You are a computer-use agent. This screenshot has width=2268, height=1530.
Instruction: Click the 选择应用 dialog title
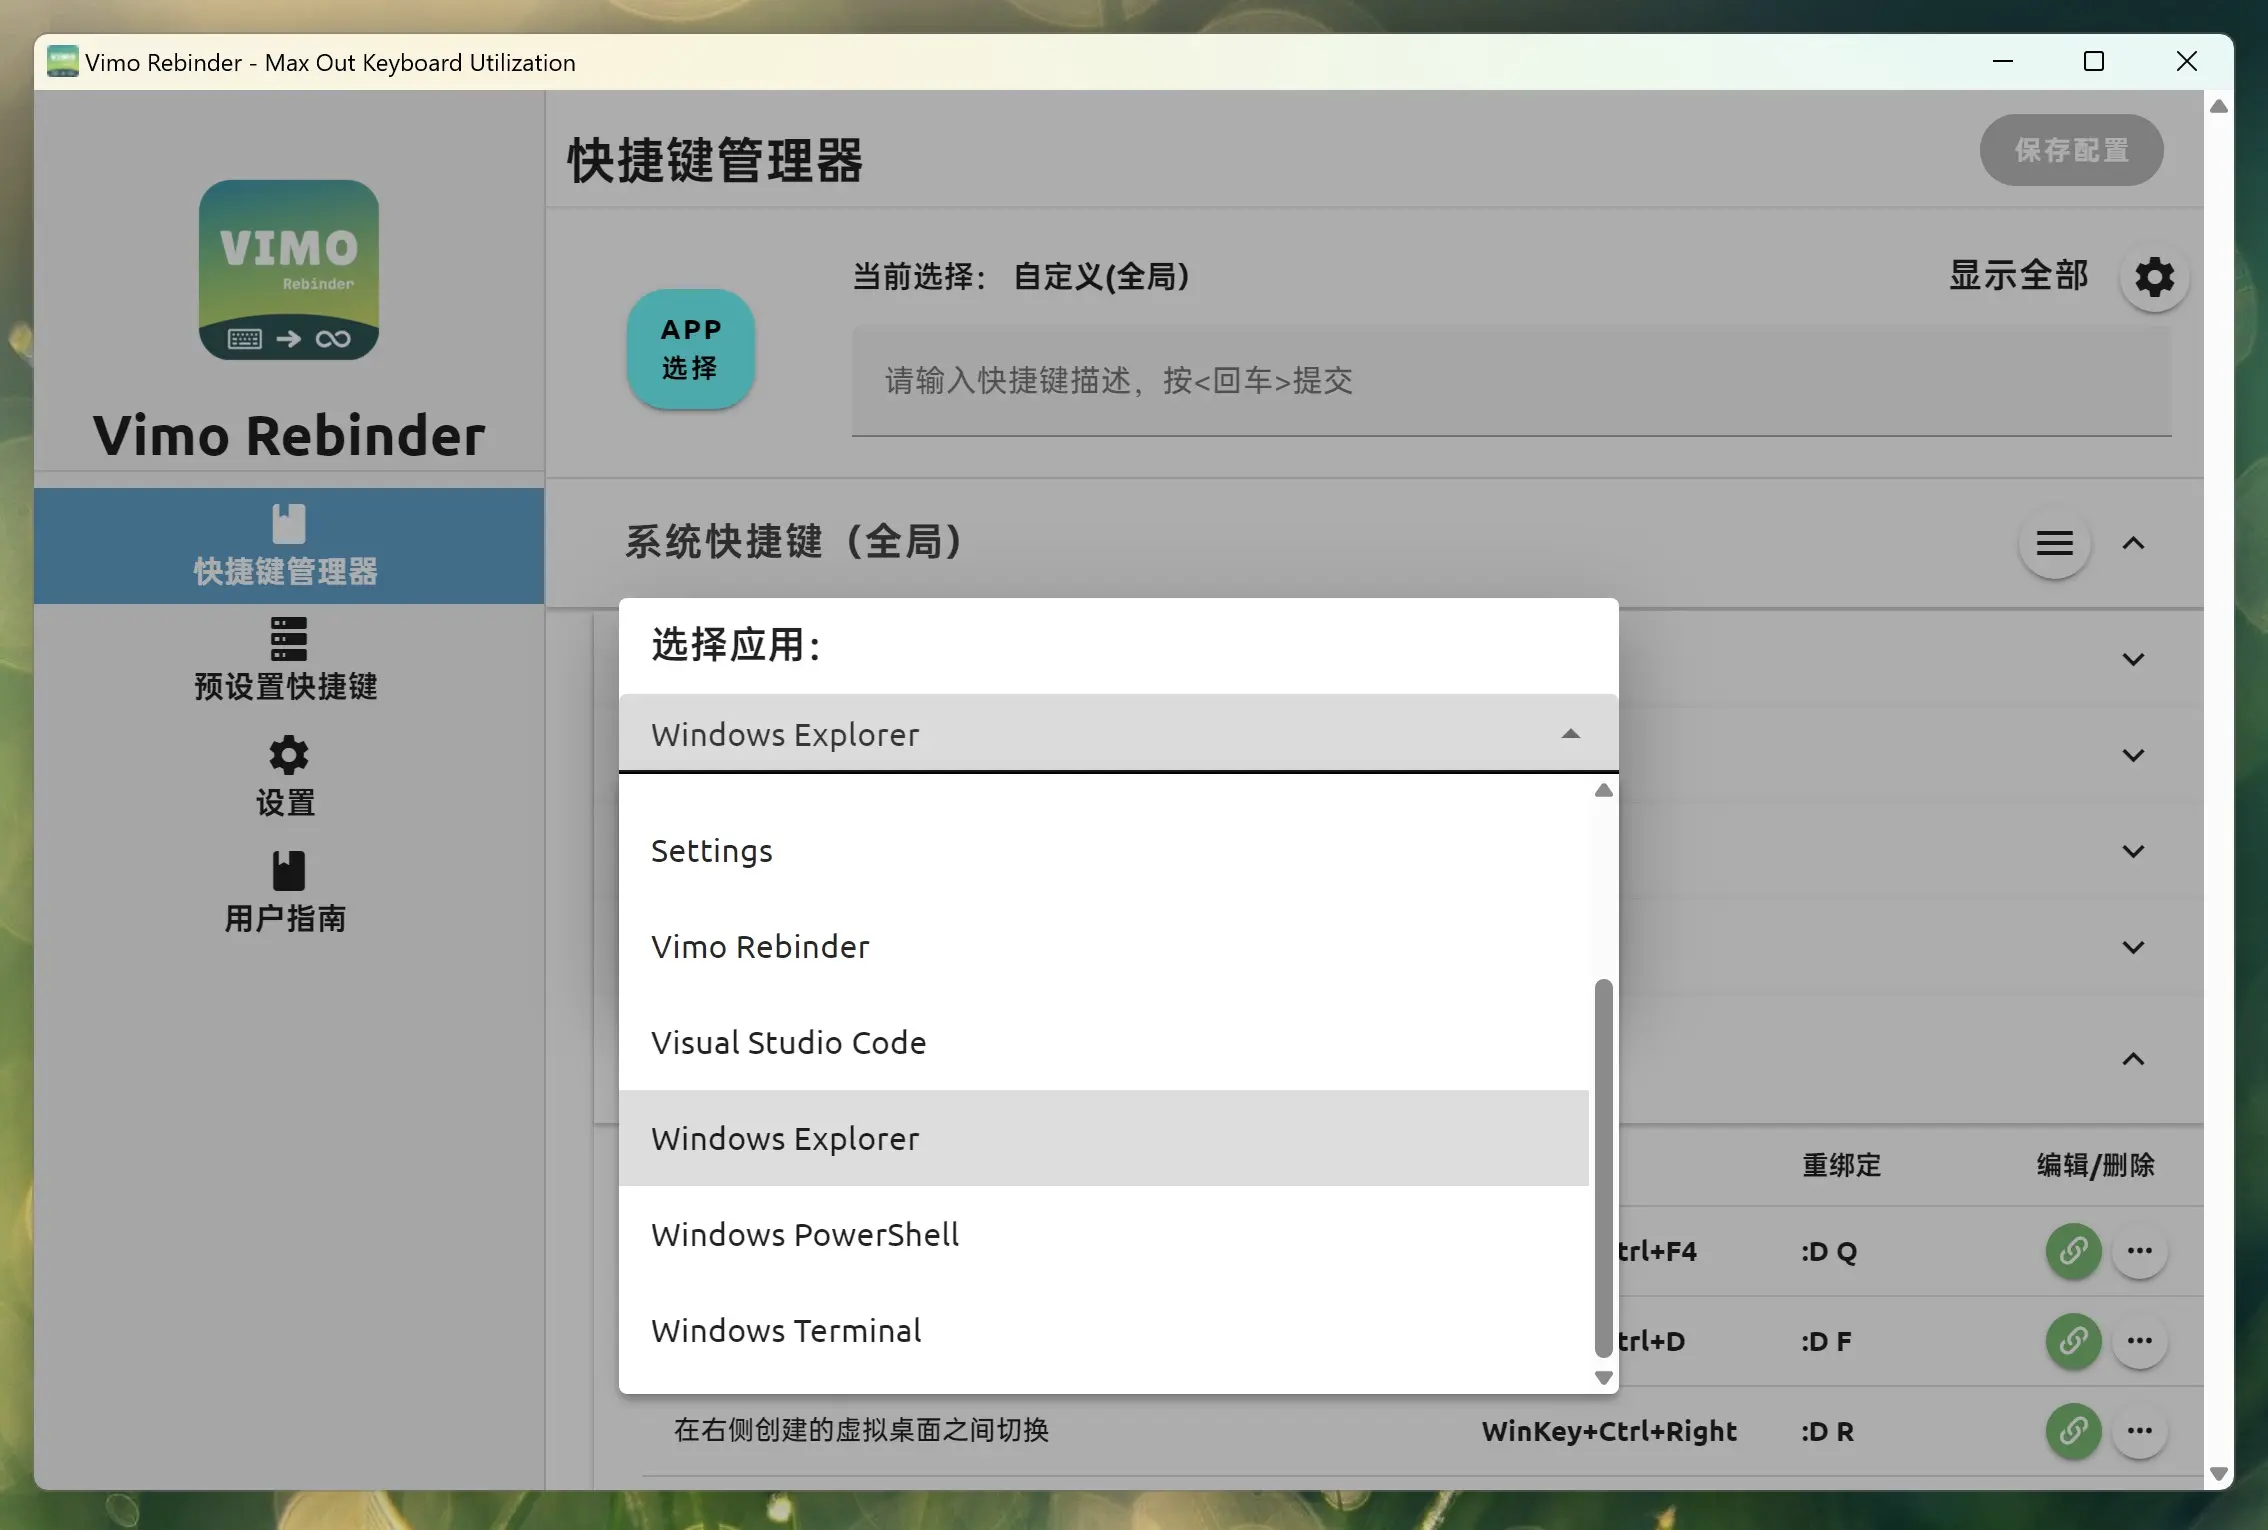pyautogui.click(x=736, y=645)
